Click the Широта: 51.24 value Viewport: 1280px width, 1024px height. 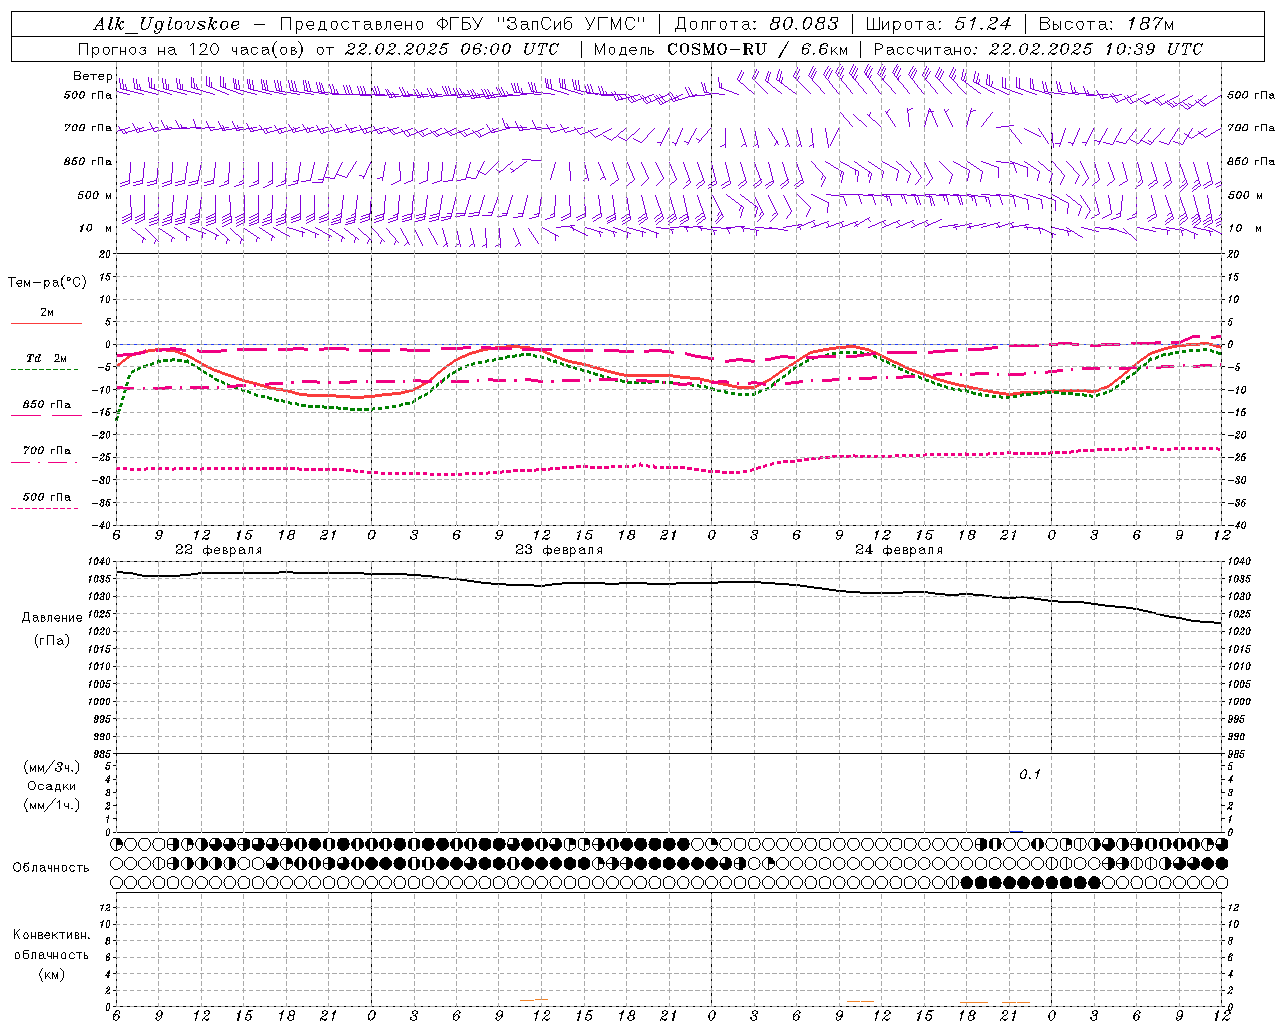click(938, 24)
